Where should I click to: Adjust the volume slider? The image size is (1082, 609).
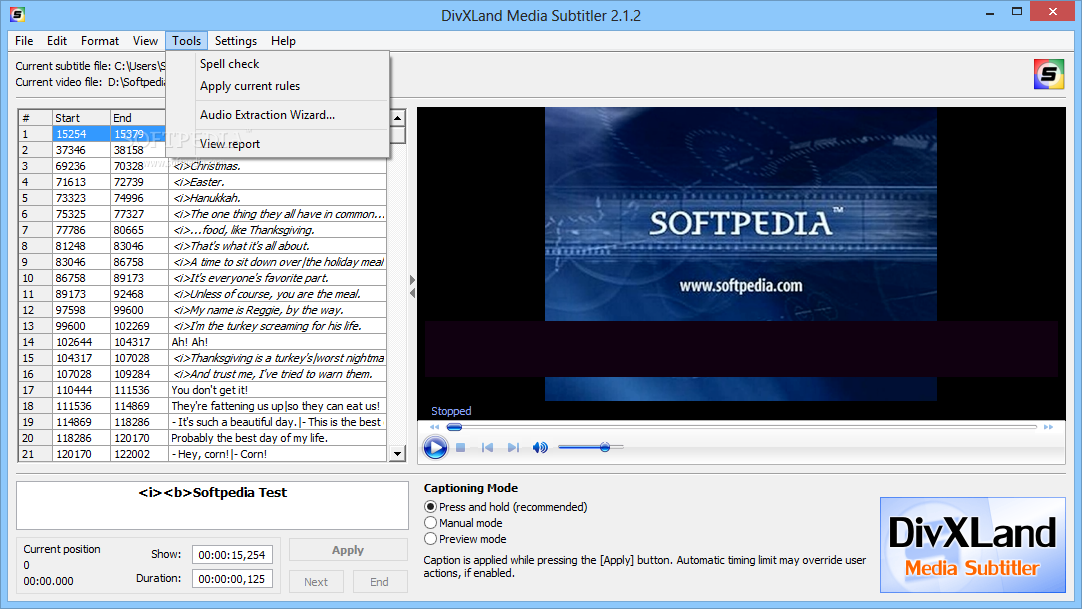591,448
